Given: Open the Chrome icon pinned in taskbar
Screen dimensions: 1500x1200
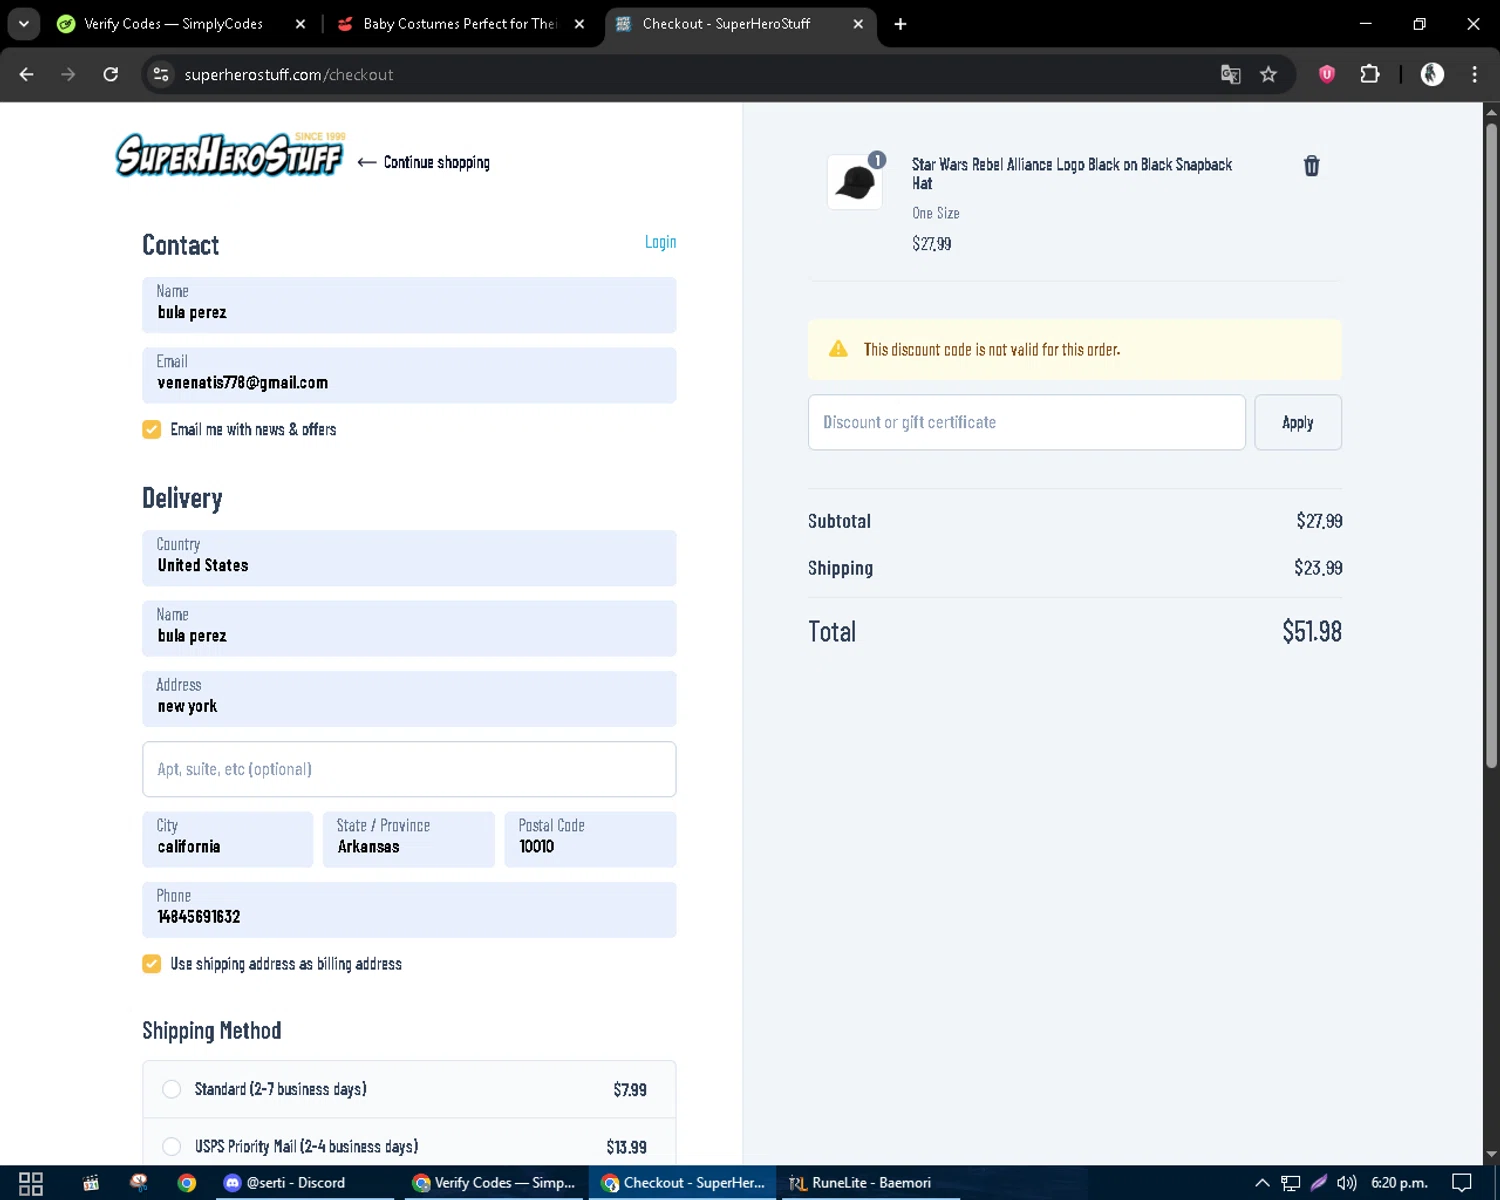Looking at the screenshot, I should (187, 1183).
